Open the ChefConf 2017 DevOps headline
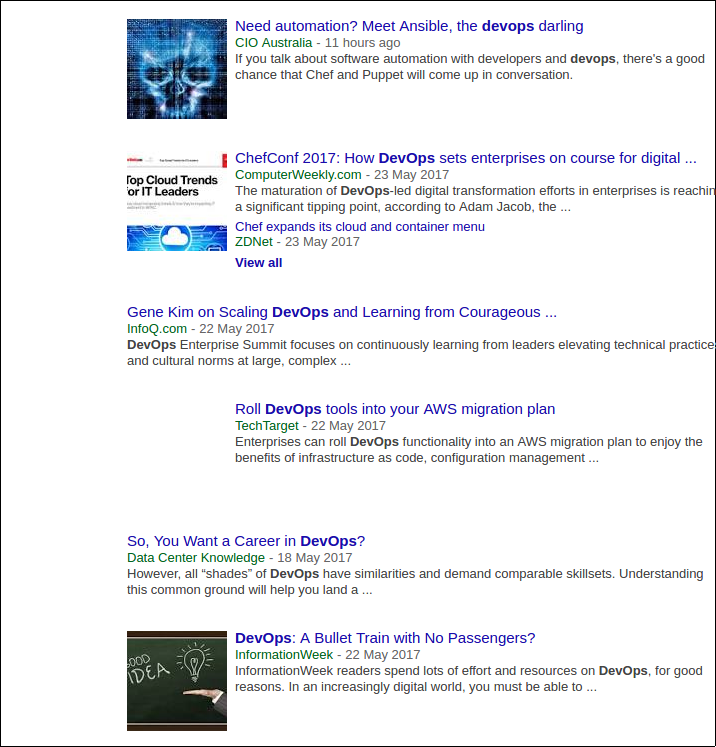716x747 pixels. tap(465, 158)
